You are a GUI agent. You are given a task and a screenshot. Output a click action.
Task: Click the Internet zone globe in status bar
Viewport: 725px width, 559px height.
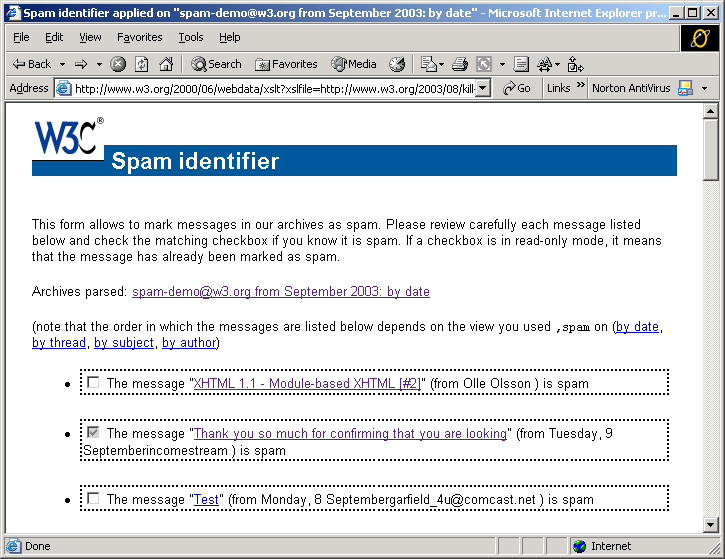[579, 546]
